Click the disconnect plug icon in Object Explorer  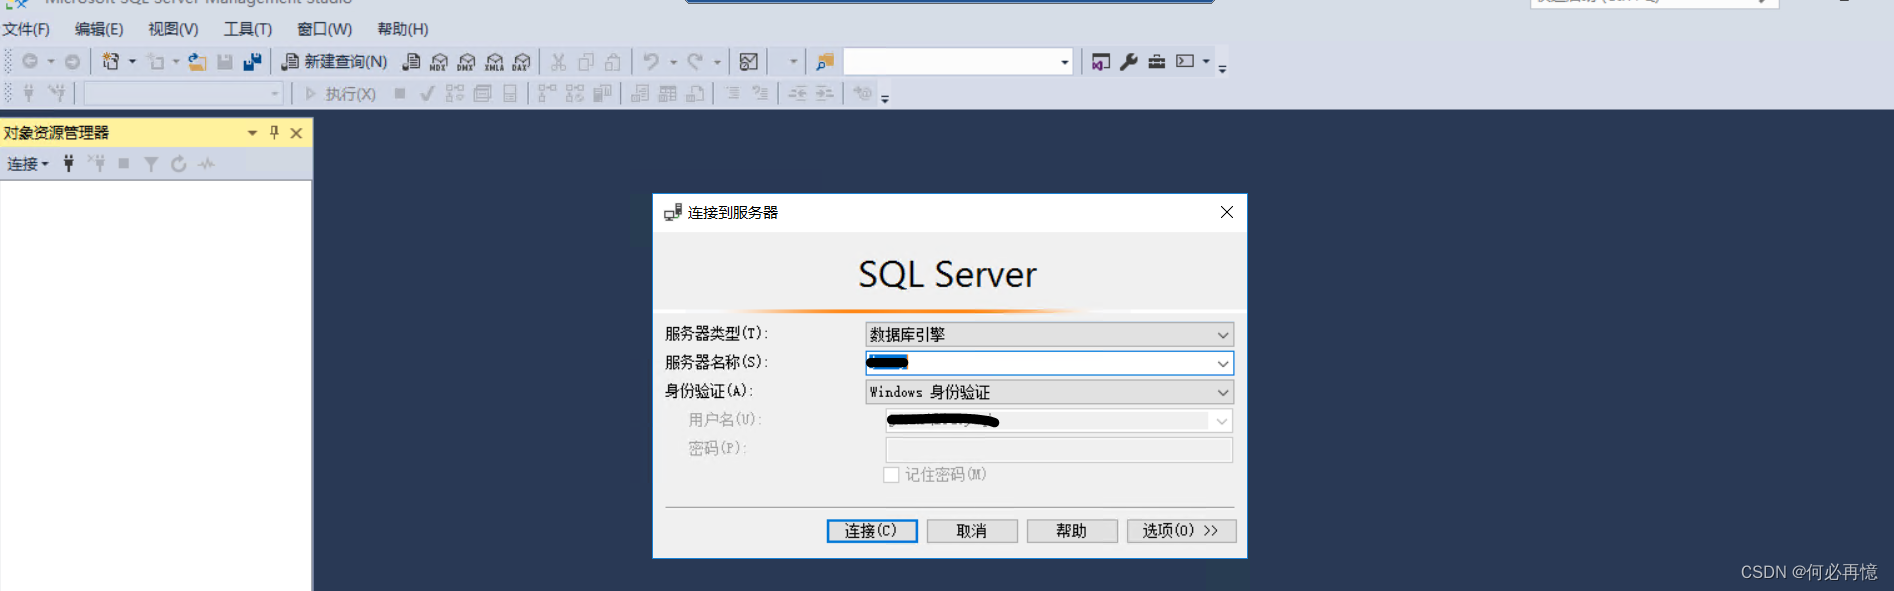[x=97, y=164]
